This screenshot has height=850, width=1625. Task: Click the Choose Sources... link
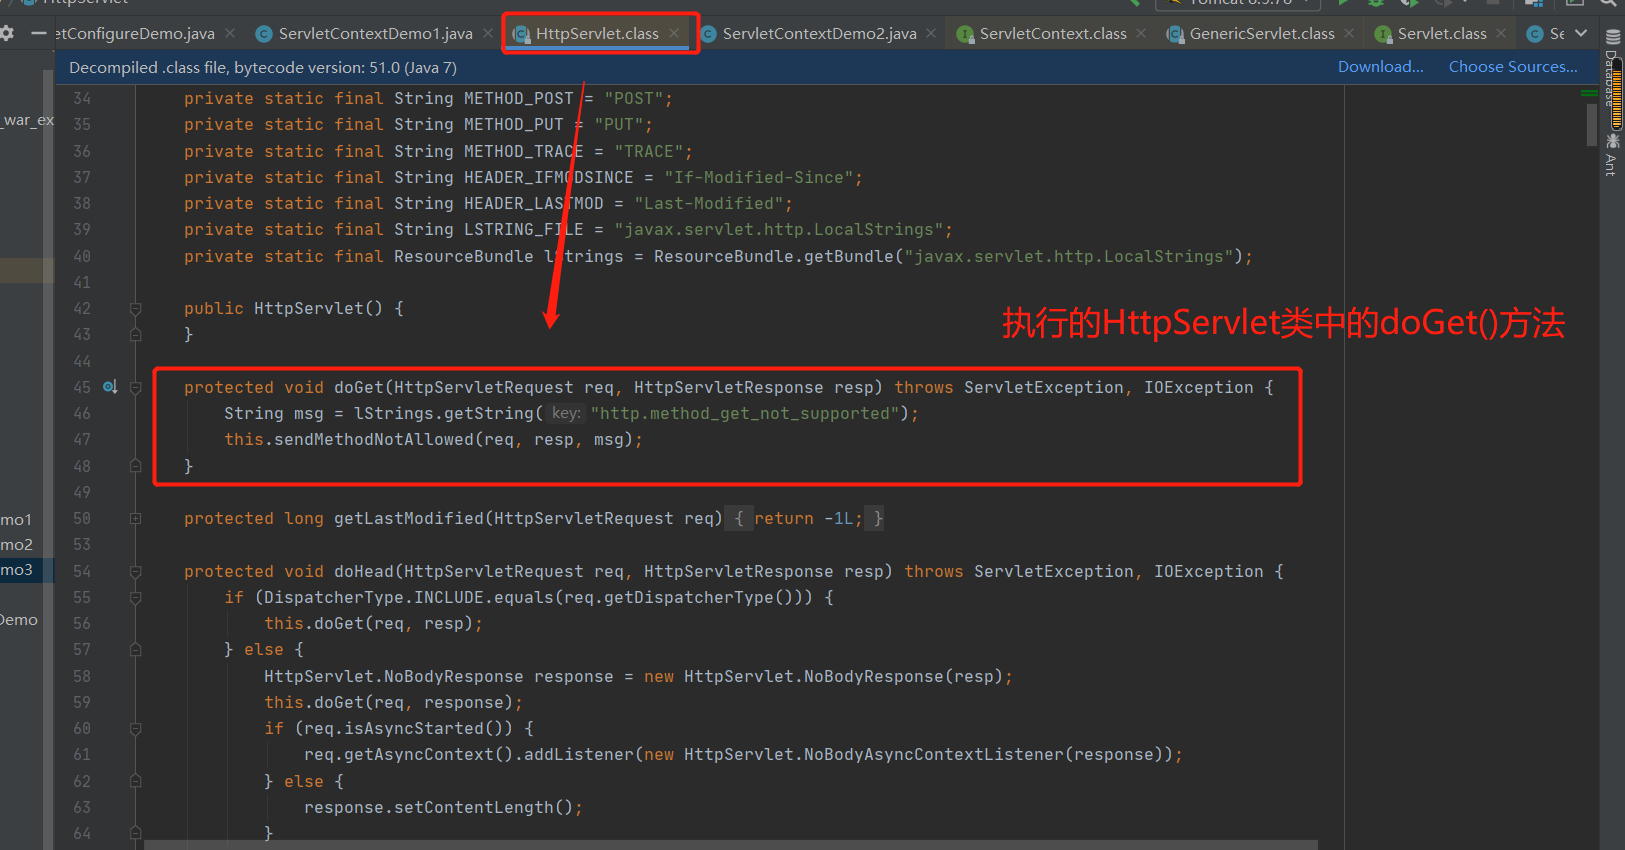tap(1513, 67)
